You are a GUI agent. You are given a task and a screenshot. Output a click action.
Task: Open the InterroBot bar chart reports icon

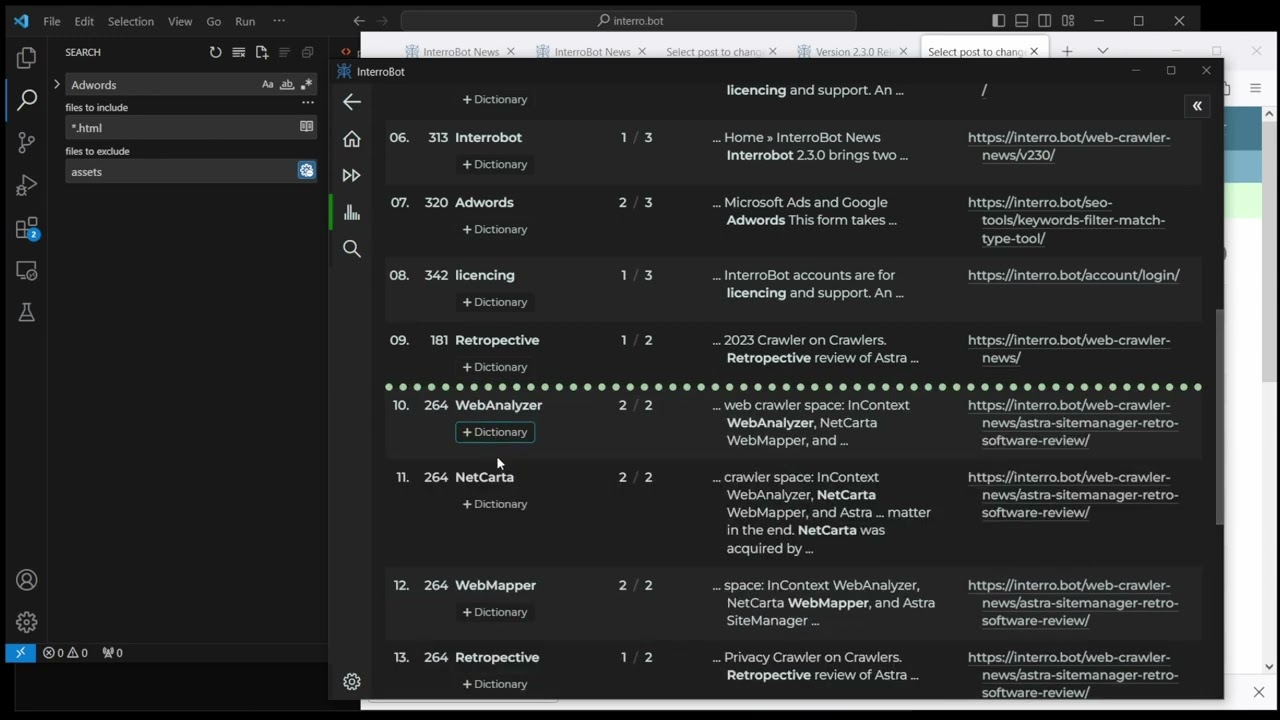(352, 212)
